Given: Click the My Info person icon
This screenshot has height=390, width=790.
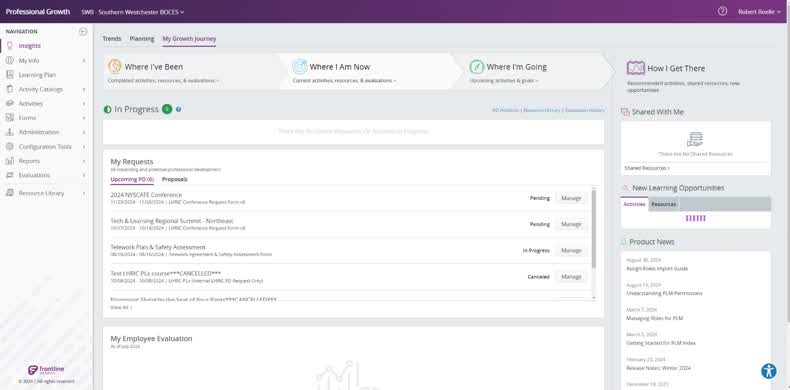Looking at the screenshot, I should click(10, 60).
